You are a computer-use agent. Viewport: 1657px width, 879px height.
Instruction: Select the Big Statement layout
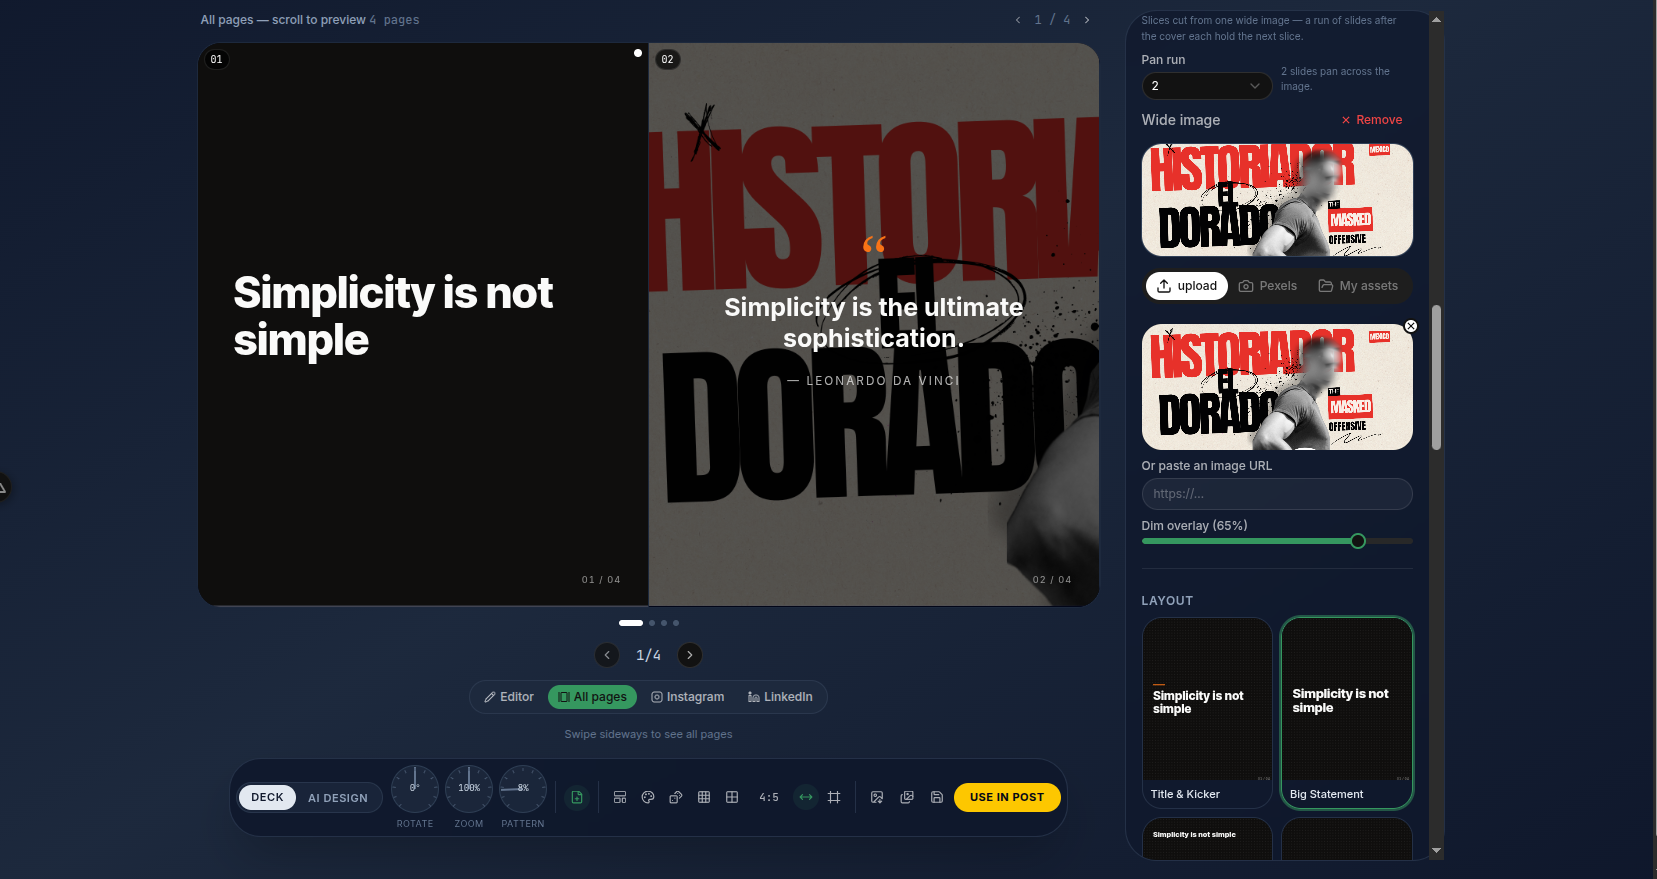(x=1347, y=713)
